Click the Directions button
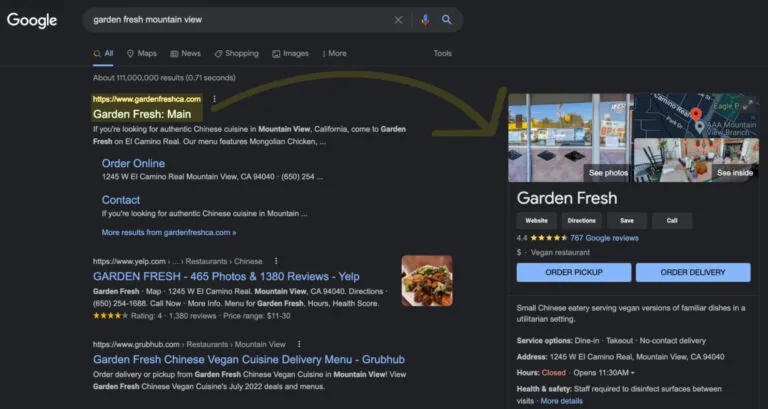768x409 pixels. click(581, 221)
